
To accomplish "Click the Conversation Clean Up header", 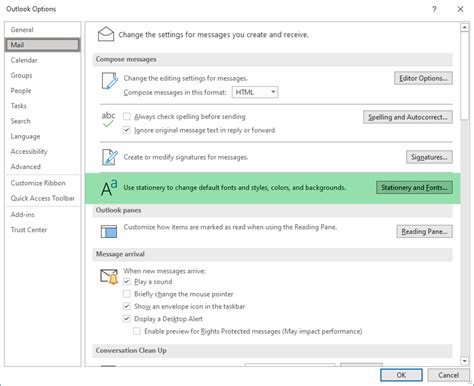I will [272, 351].
